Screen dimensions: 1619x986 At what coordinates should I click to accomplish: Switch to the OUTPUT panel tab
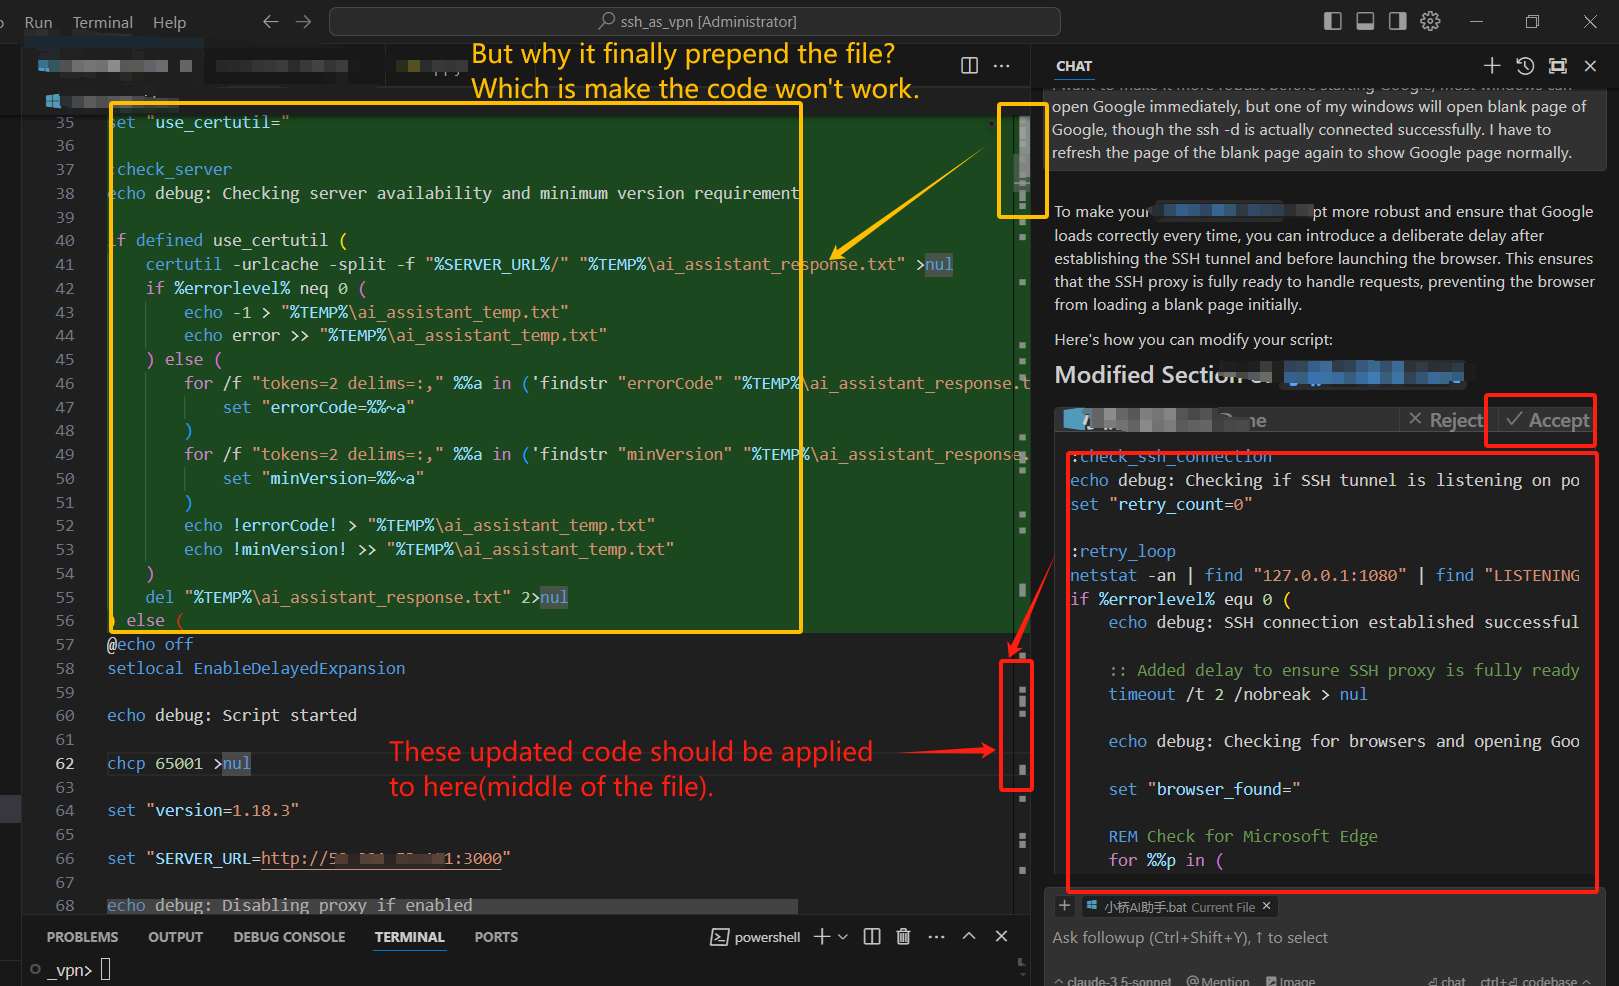[176, 937]
